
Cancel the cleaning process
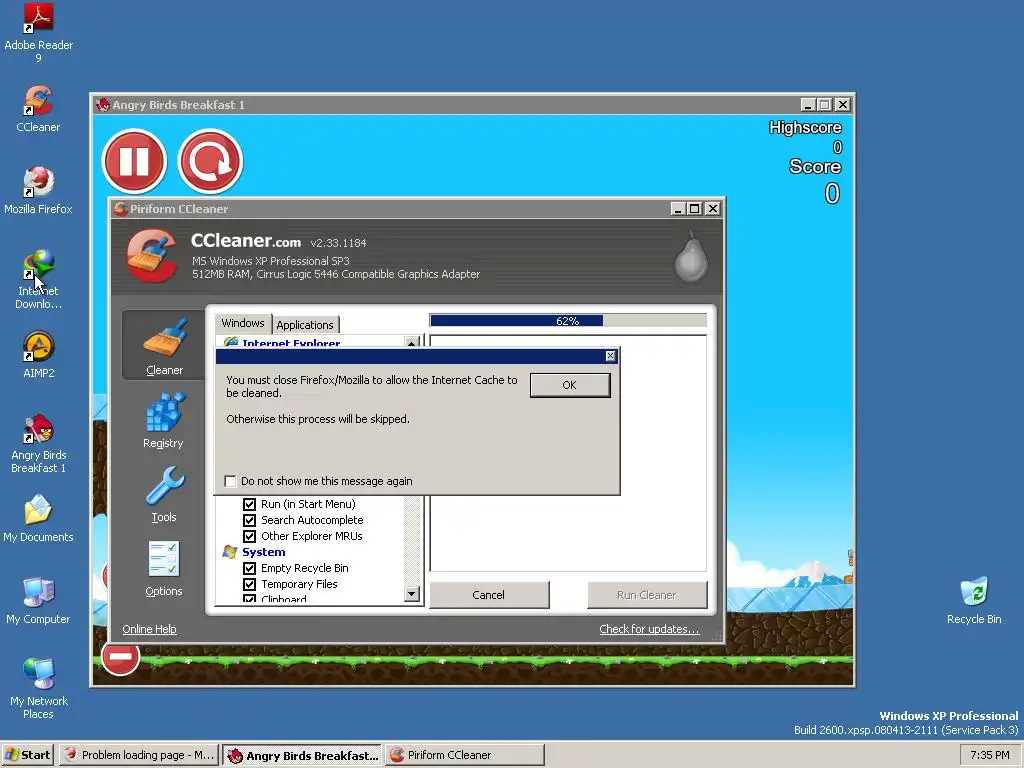(488, 595)
